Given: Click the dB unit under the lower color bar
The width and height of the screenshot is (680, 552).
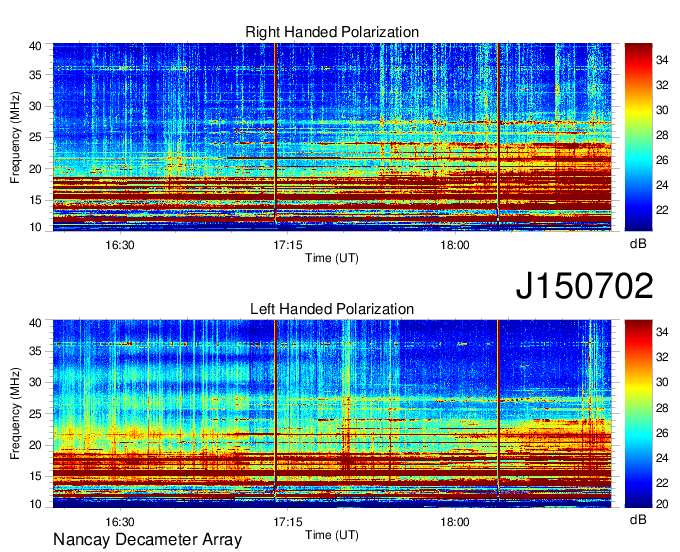Looking at the screenshot, I should click(x=638, y=519).
